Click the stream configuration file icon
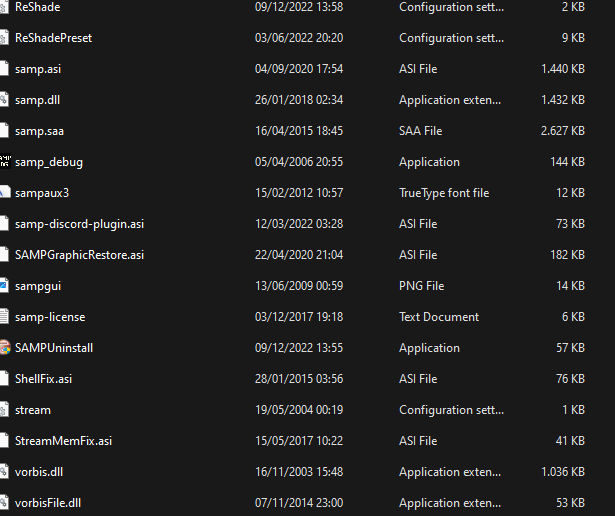615x516 pixels. point(4,409)
